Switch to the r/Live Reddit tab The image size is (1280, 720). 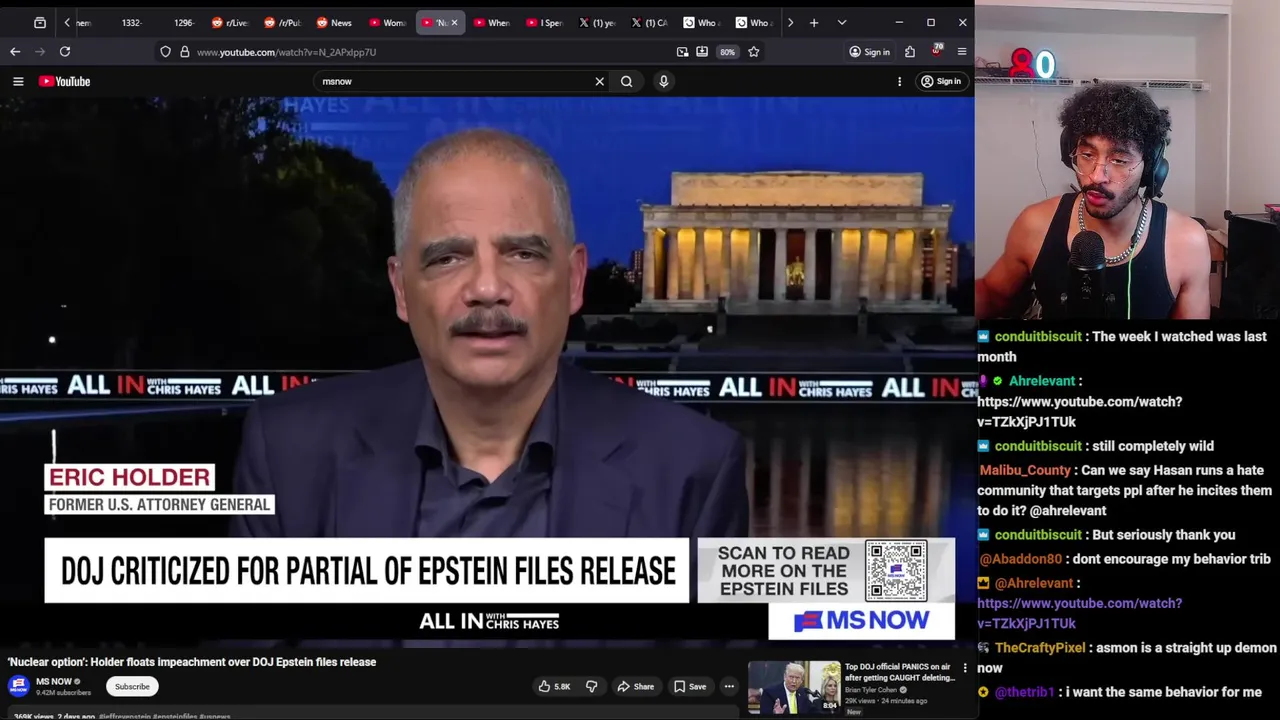click(230, 22)
